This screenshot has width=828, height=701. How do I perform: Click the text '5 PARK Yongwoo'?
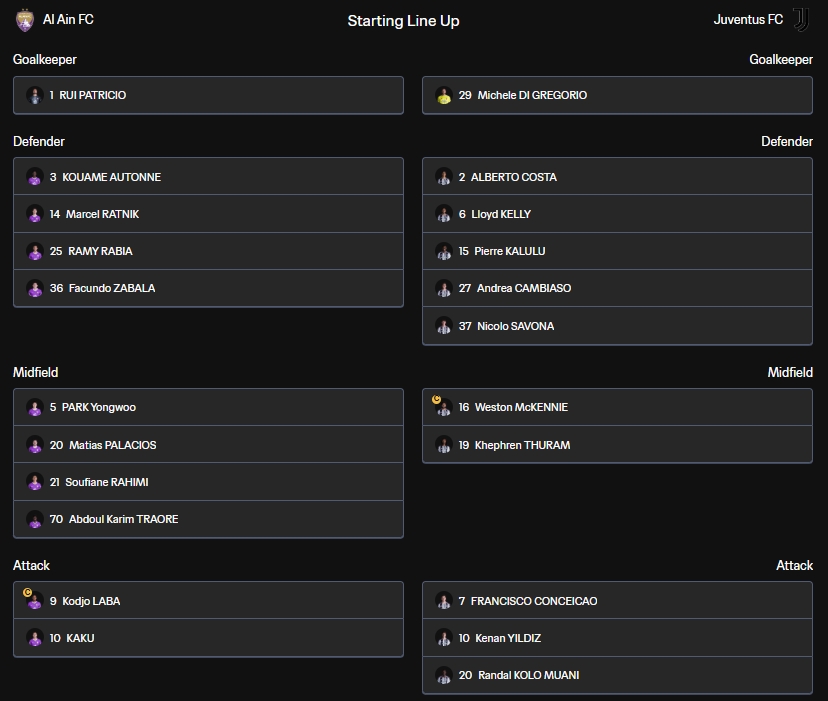92,407
